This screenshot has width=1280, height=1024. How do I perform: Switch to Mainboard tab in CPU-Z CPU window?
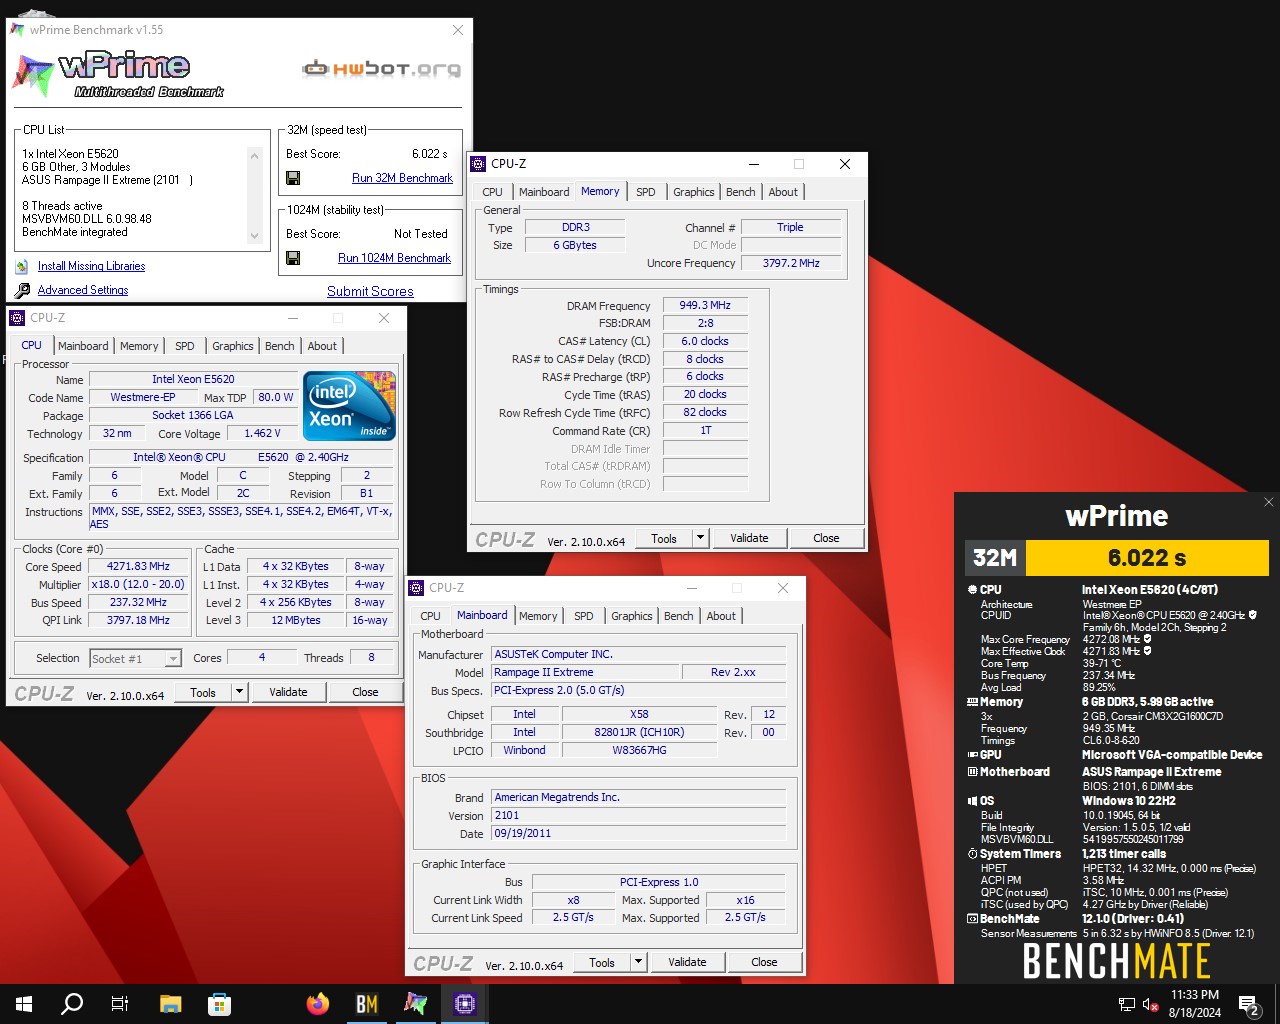tap(83, 346)
